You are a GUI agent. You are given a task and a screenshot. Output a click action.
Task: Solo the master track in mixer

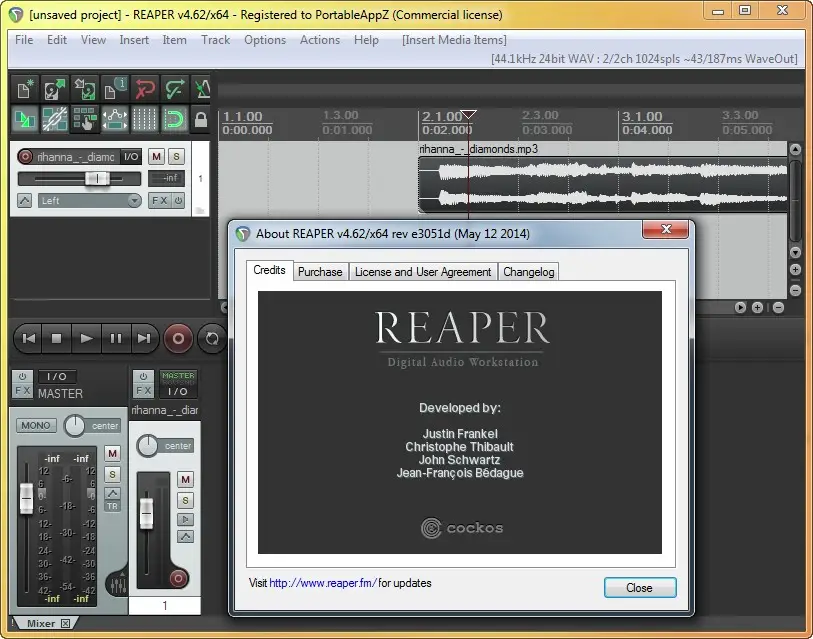(113, 474)
